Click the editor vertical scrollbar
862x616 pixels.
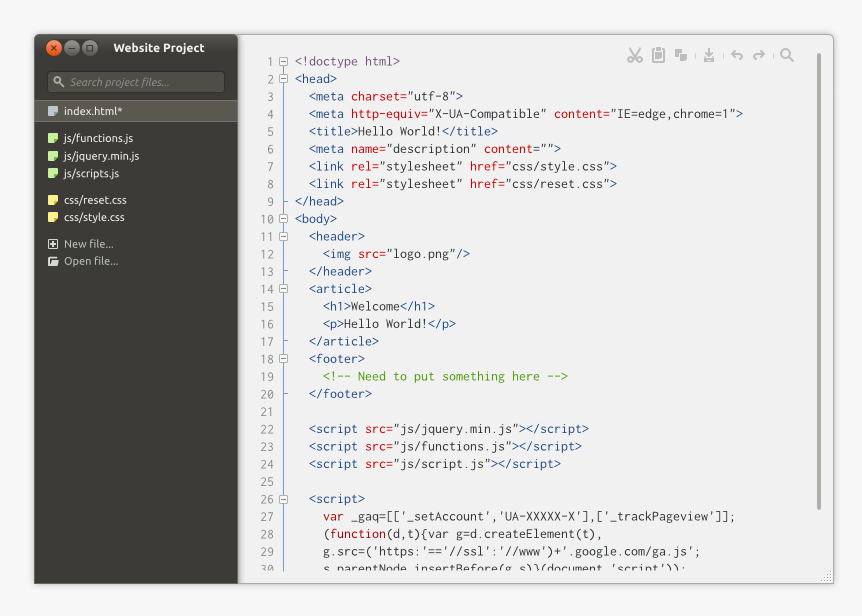pyautogui.click(x=819, y=281)
